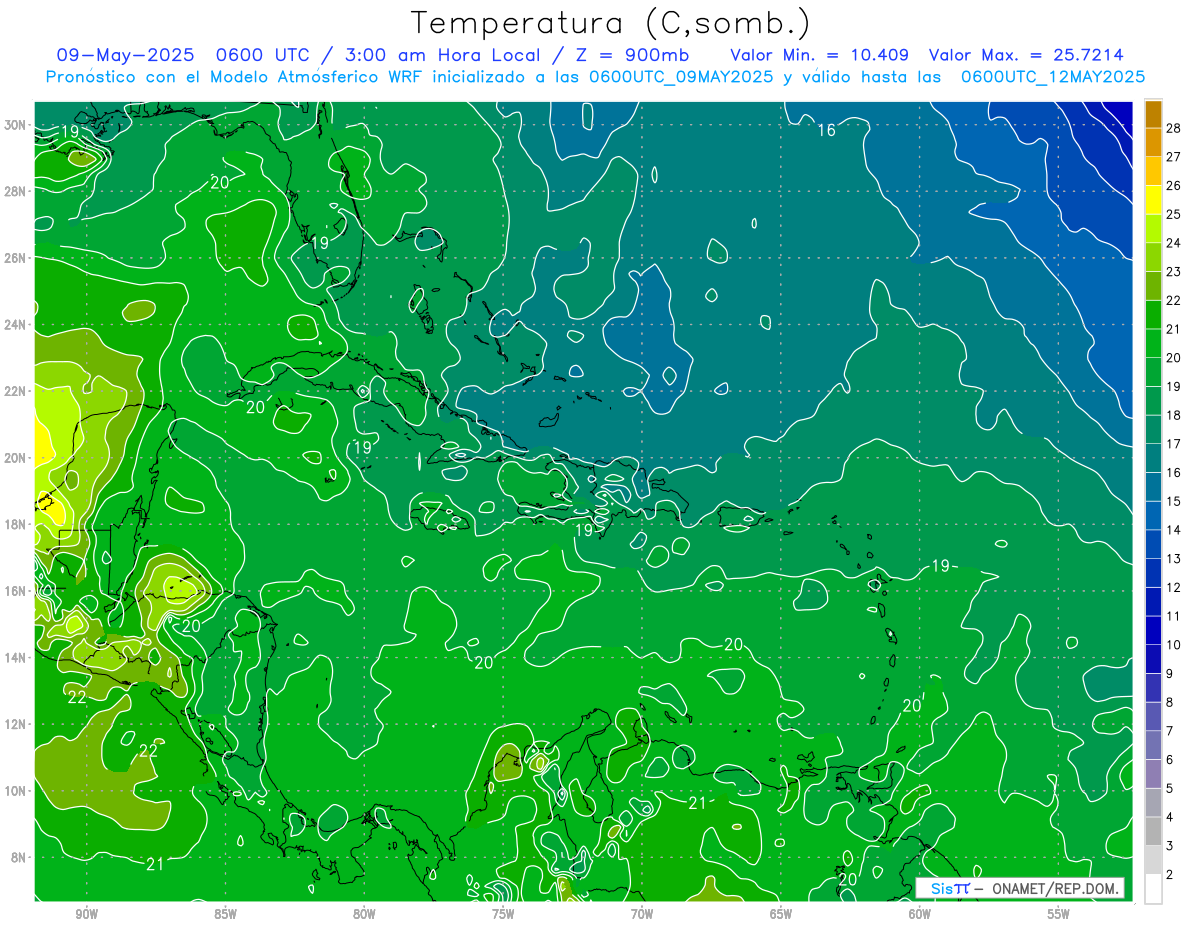Click the 60W longitude axis label

click(x=920, y=913)
